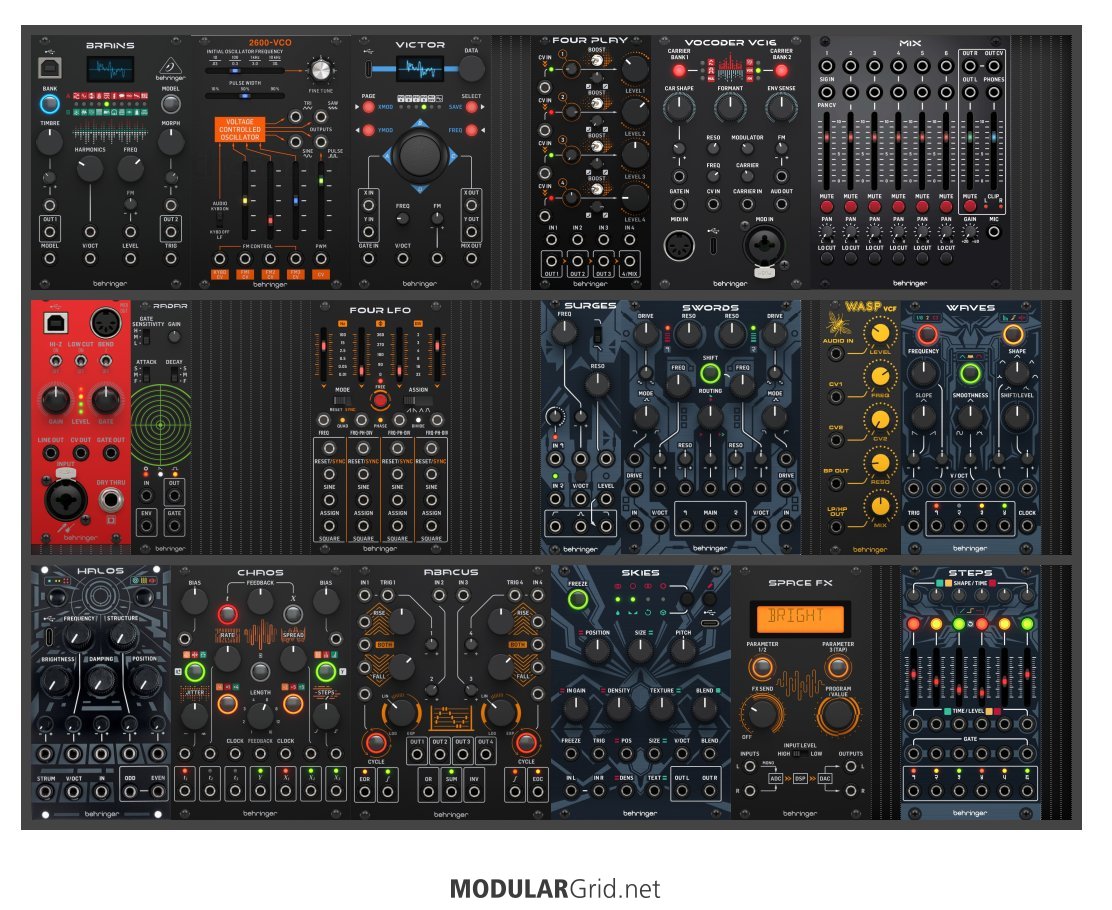Click the CLOCK jack on the Waves module

(1028, 526)
